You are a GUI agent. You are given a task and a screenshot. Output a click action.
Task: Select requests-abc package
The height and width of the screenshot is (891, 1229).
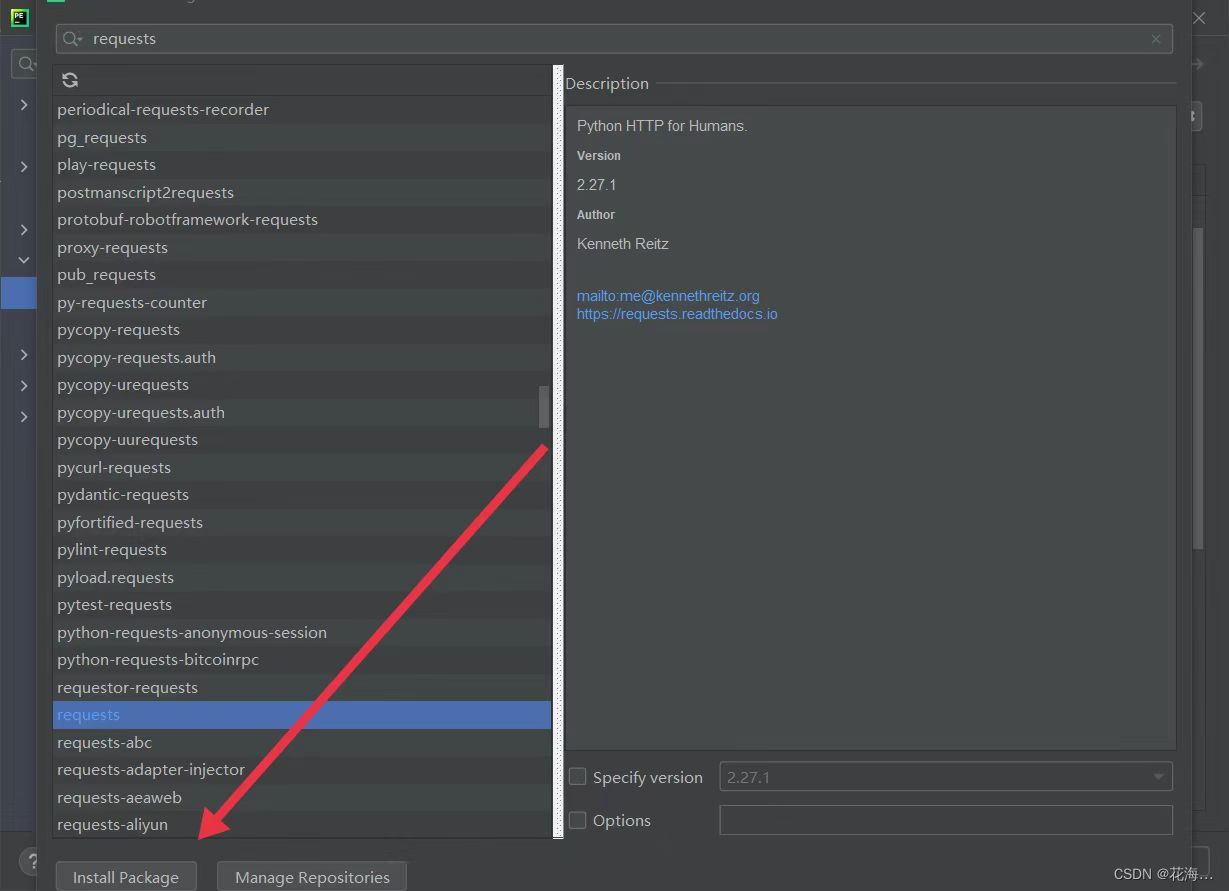click(302, 743)
